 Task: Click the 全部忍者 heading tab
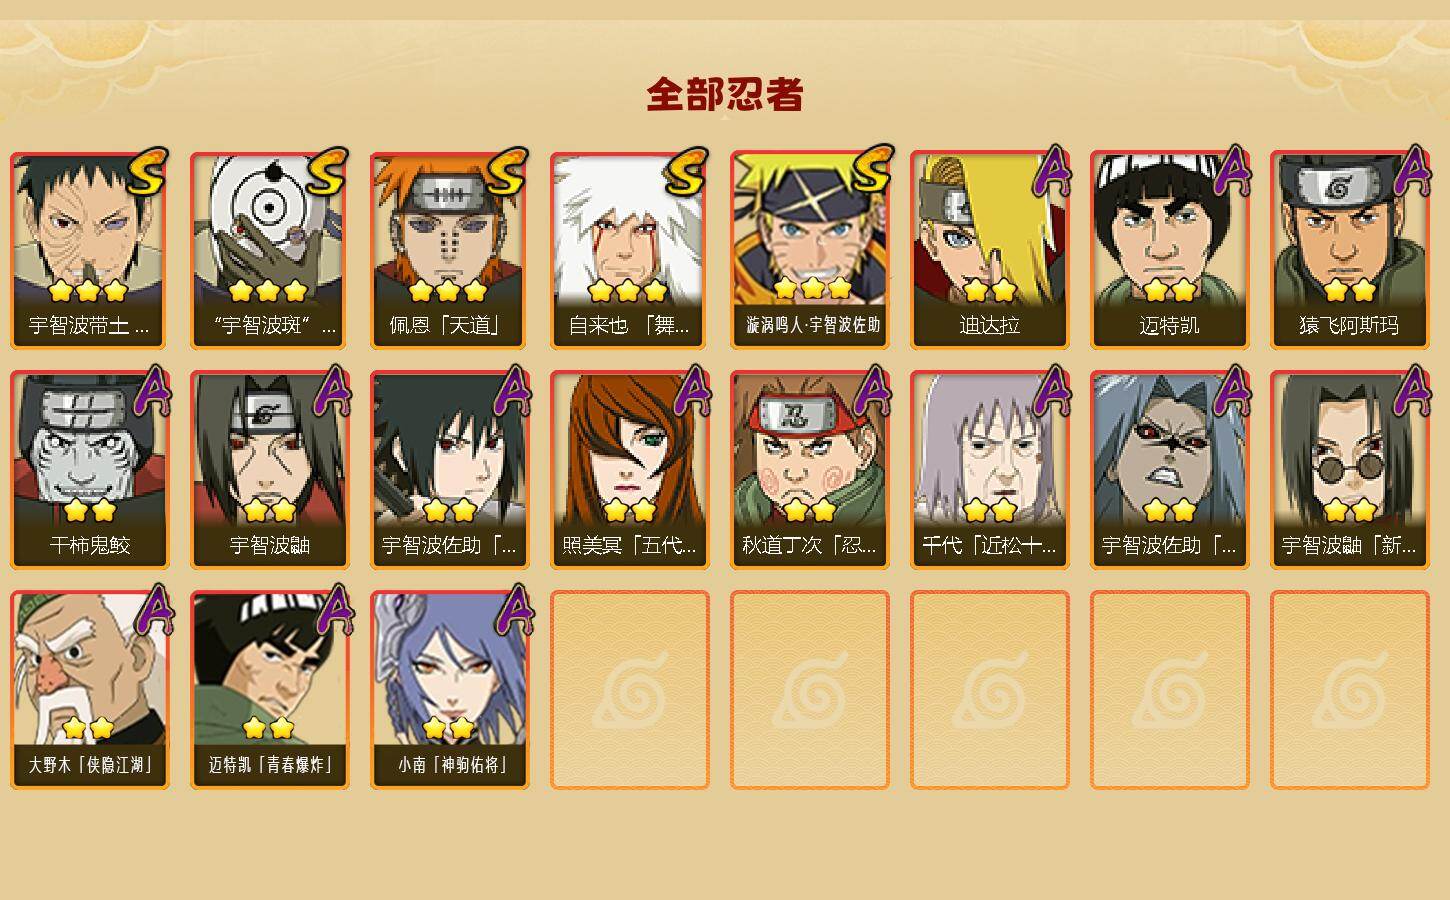coord(725,95)
